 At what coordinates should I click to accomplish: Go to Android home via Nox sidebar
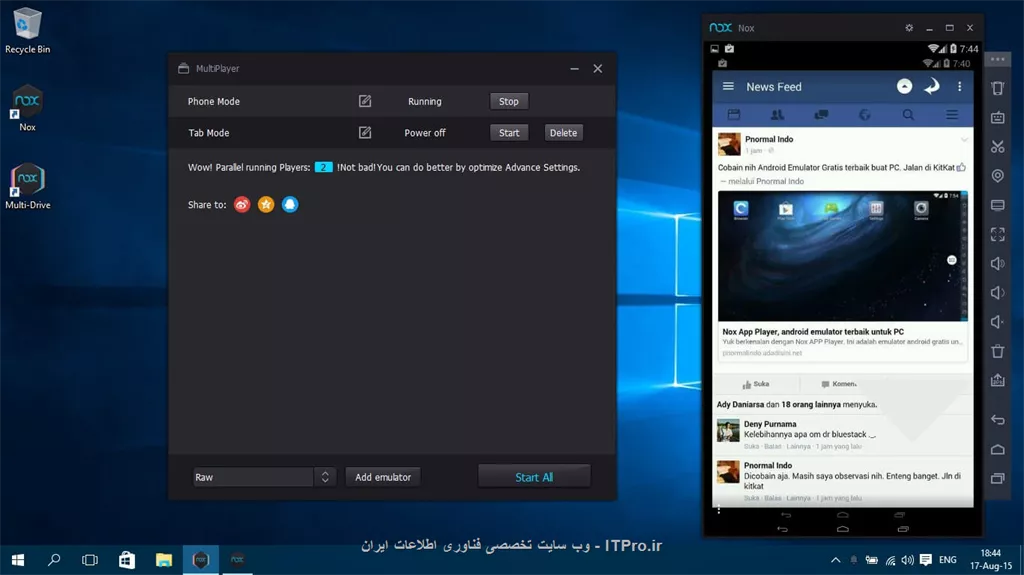pyautogui.click(x=997, y=449)
